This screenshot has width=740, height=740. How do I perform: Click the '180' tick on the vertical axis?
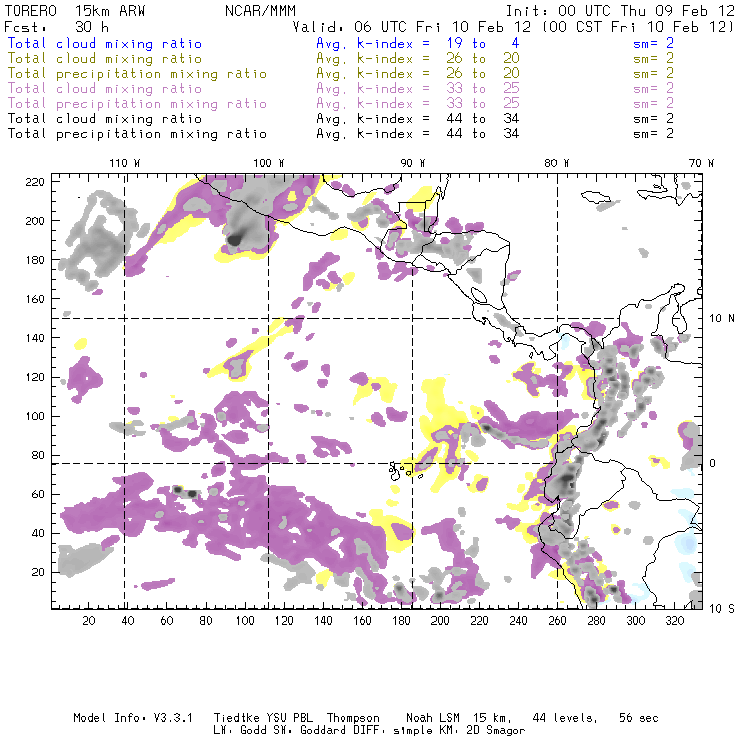point(35,260)
